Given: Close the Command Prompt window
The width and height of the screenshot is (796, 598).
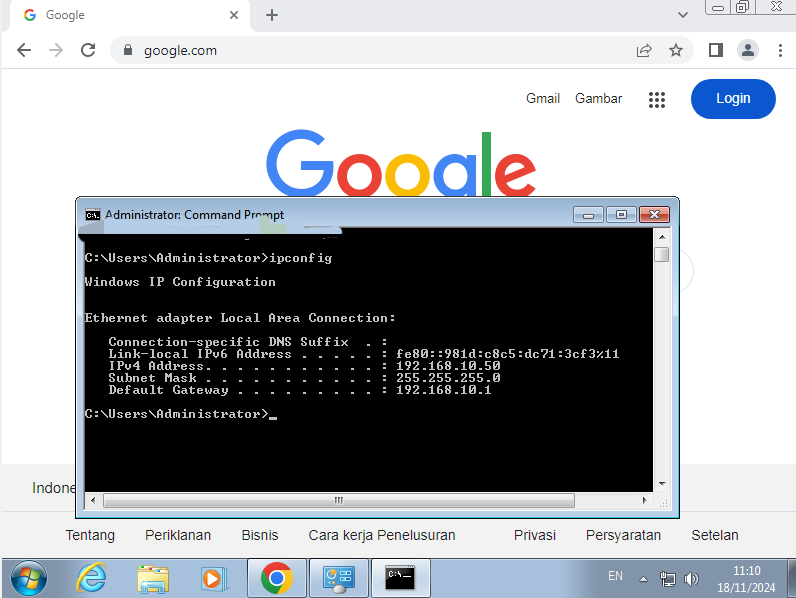Looking at the screenshot, I should (654, 215).
